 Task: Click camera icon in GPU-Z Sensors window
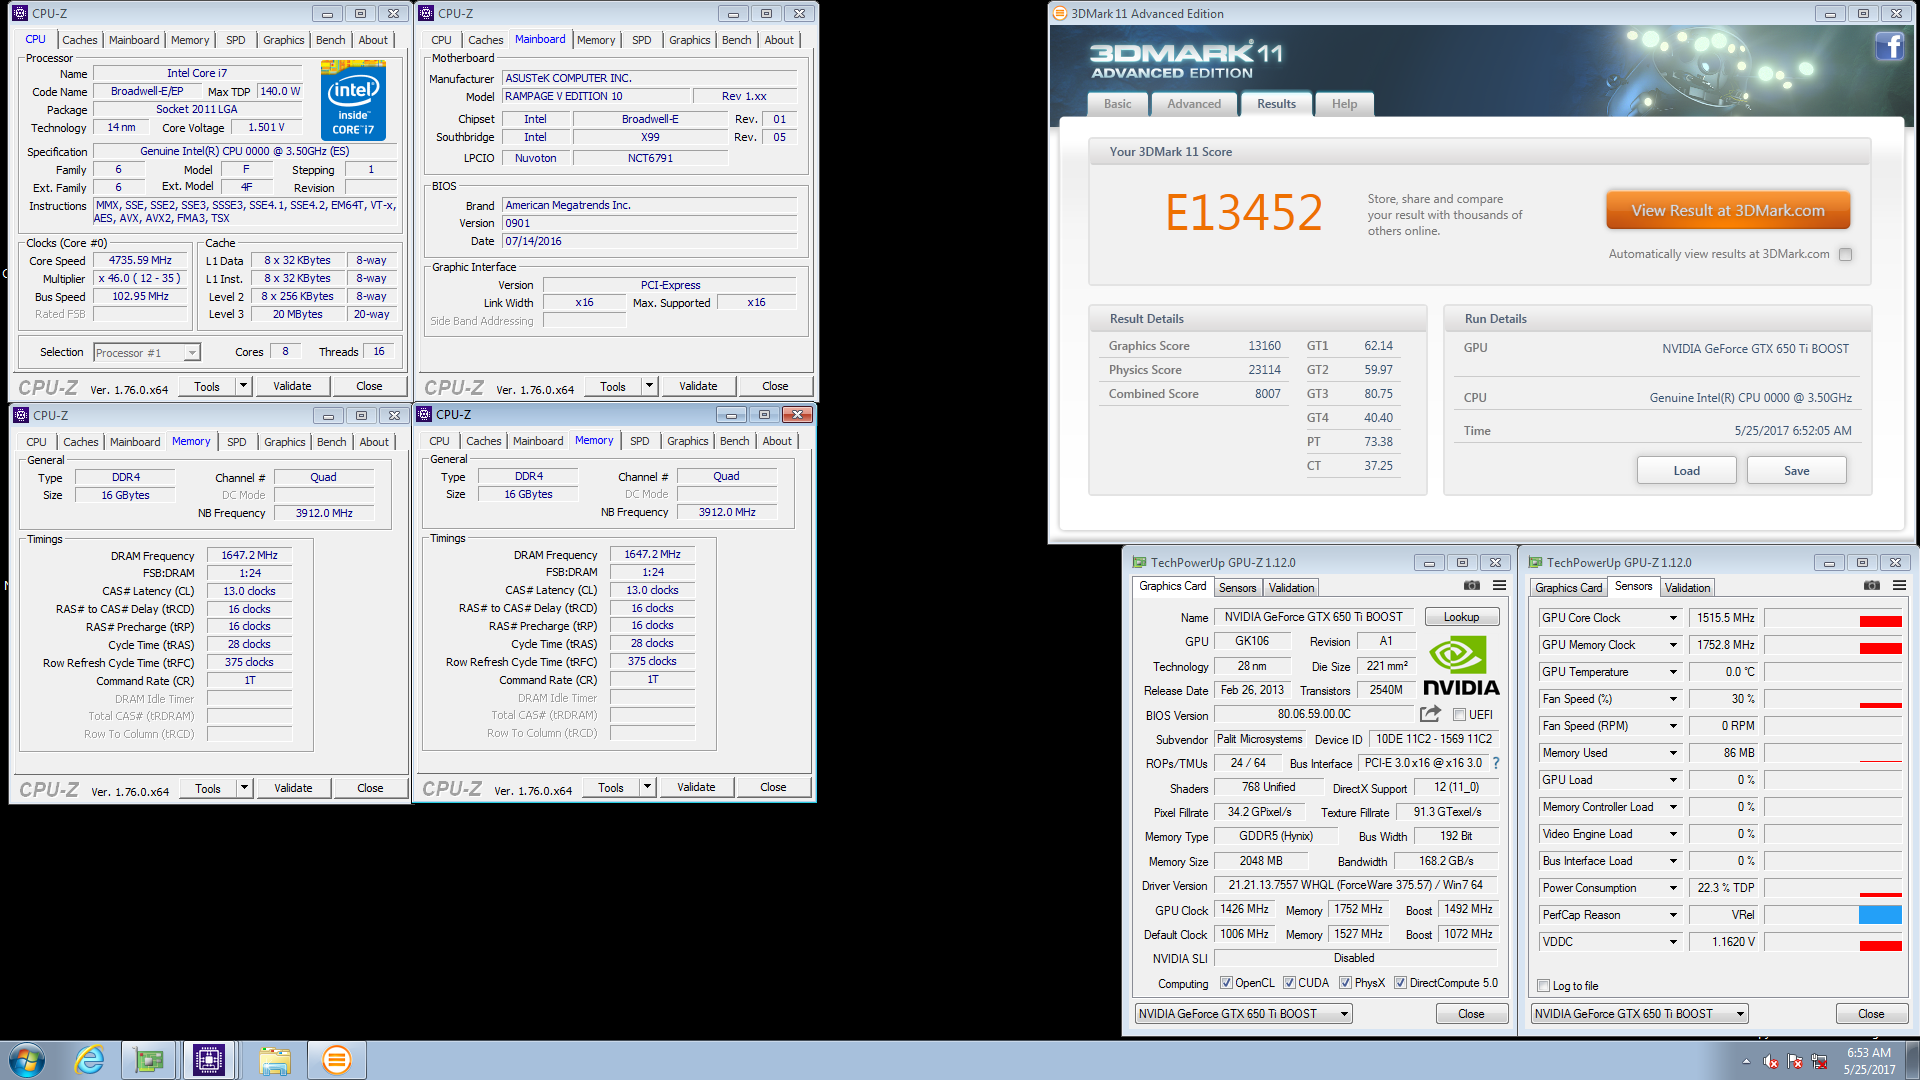click(1872, 586)
